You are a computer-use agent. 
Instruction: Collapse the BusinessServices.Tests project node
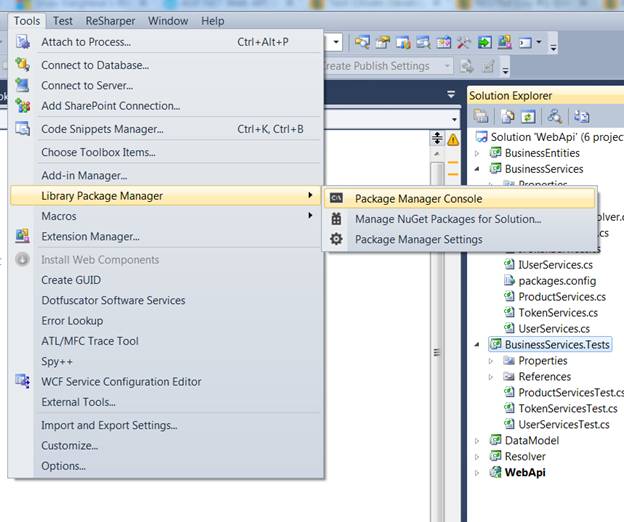[x=477, y=345]
